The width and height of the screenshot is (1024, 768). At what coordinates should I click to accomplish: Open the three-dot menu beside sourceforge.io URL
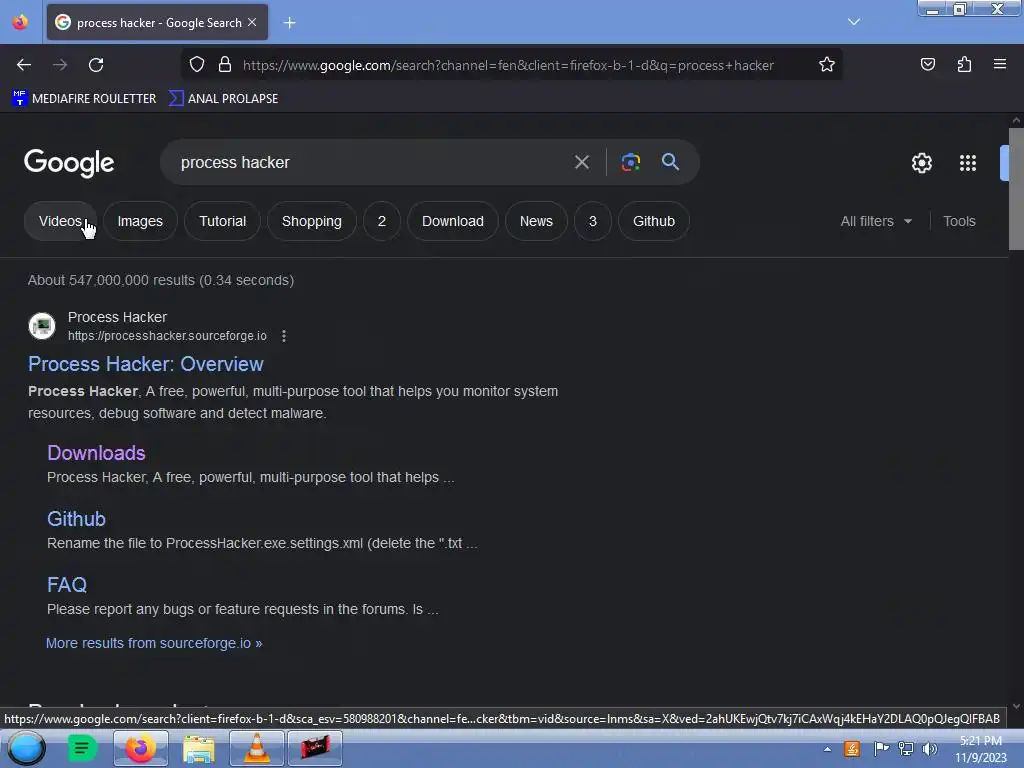click(x=283, y=336)
